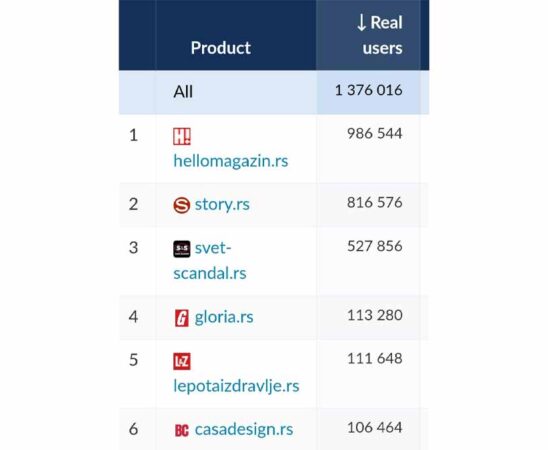Image resolution: width=548 pixels, height=450 pixels.
Task: Click the sort arrow beside Real users
Action: 361,23
